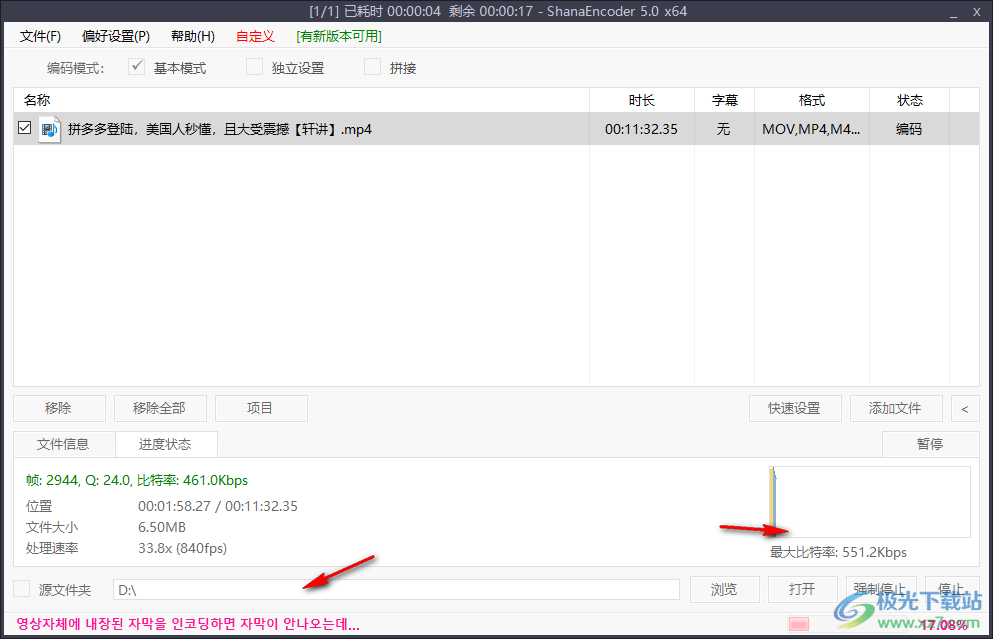Select file 拼多多登陆，美国人秒懂 .mp4
The image size is (993, 639).
pyautogui.click(x=220, y=129)
